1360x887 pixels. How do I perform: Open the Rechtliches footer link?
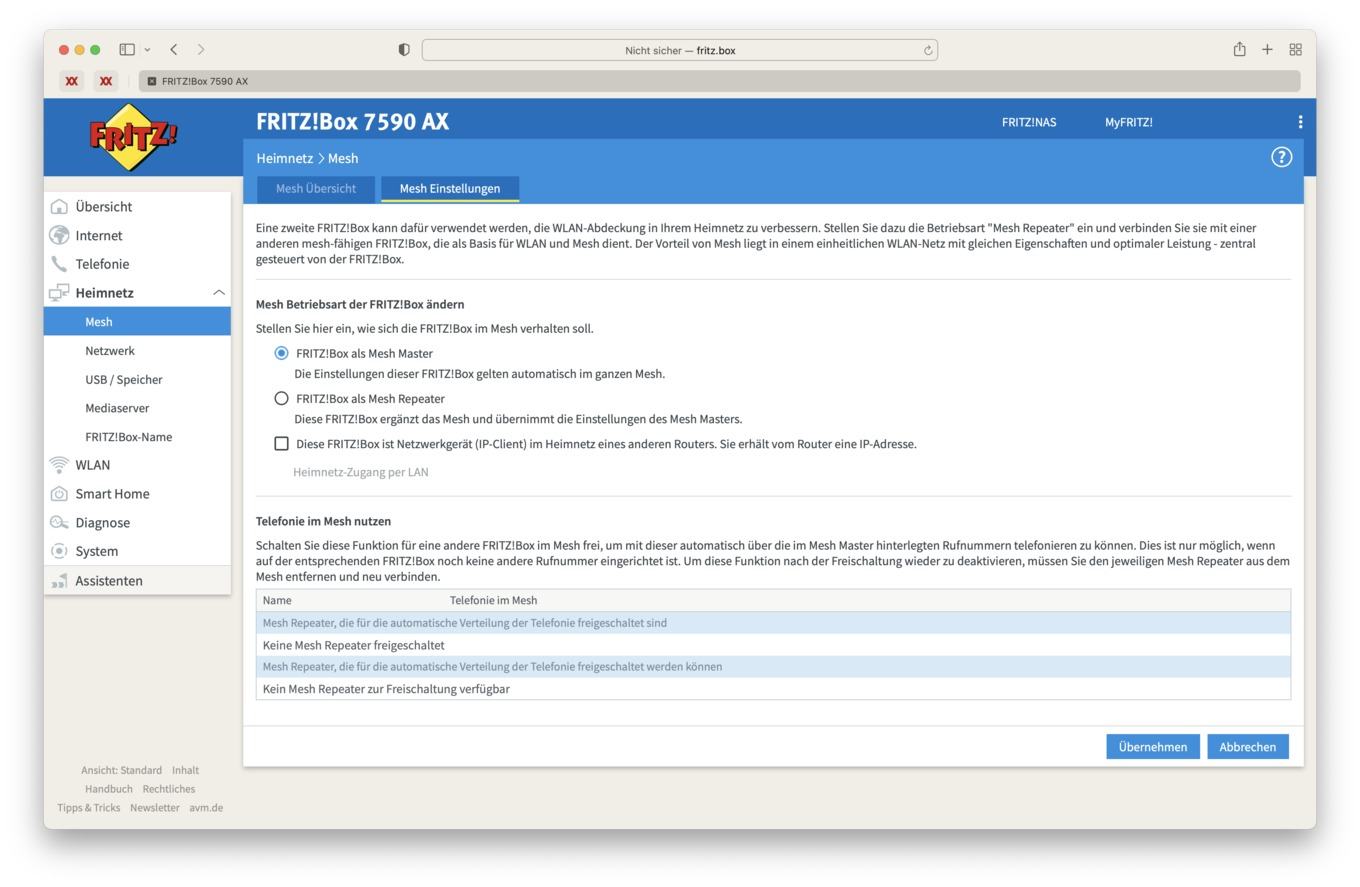(x=169, y=789)
